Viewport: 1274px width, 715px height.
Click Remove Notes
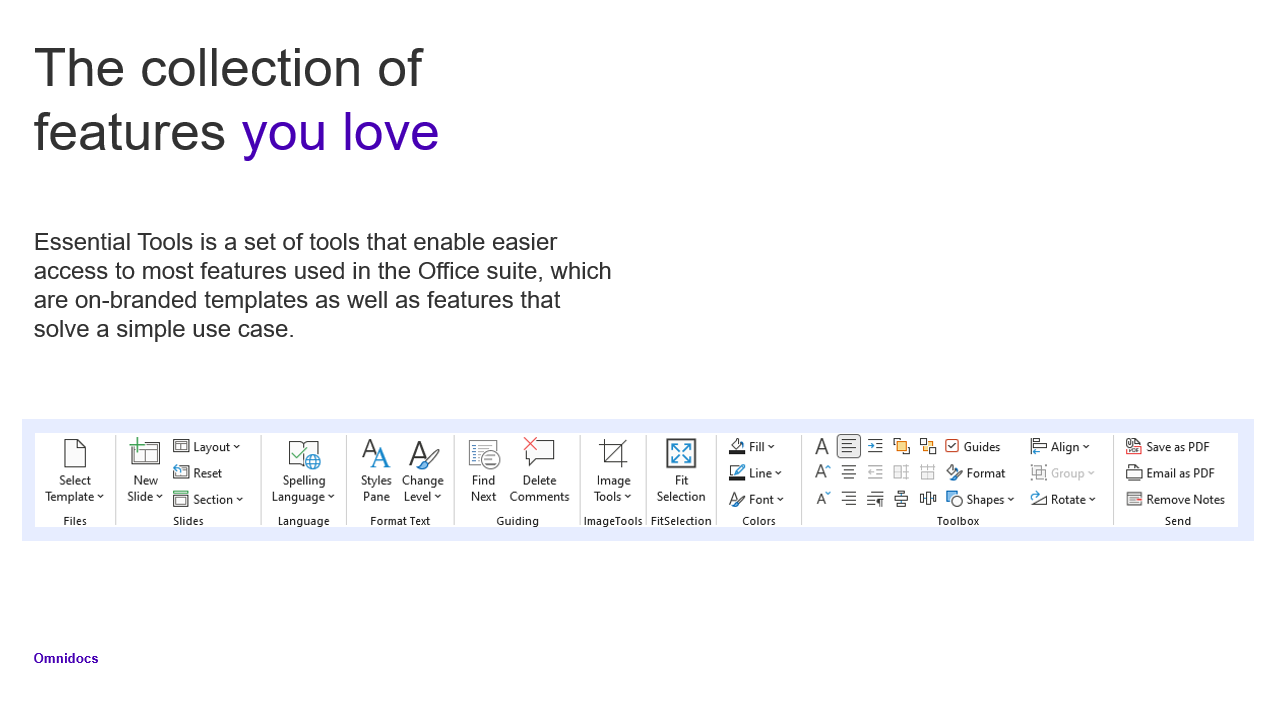[x=1175, y=499]
